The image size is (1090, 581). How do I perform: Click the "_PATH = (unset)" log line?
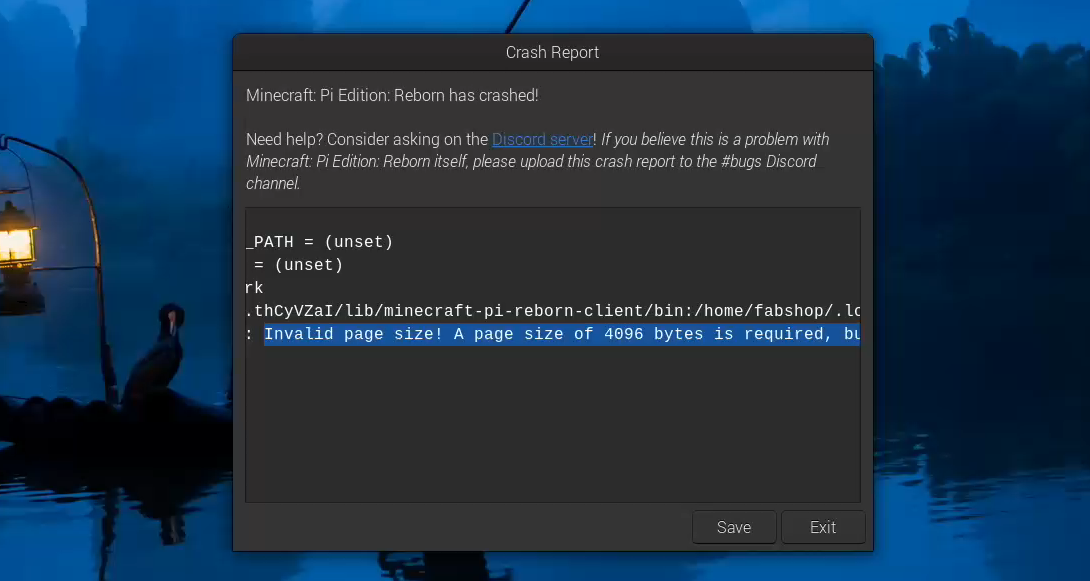pyautogui.click(x=320, y=242)
